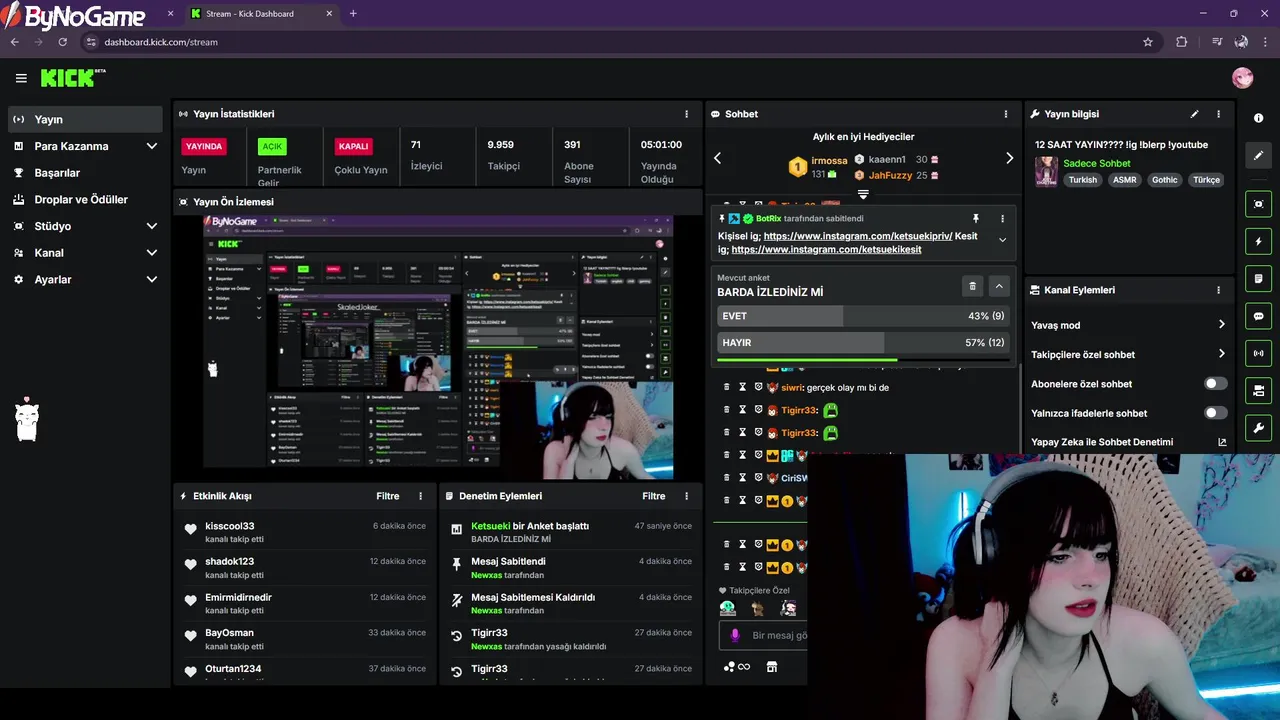
Task: Delete siwri's chat message via trash icon
Action: pyautogui.click(x=727, y=387)
